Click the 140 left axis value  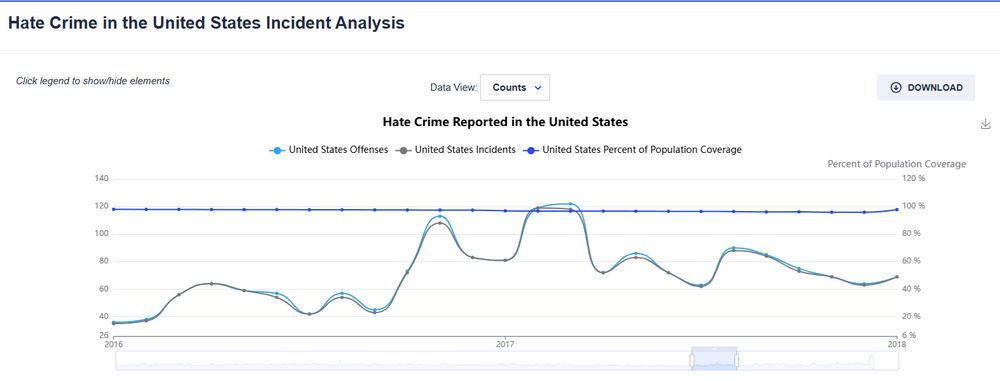point(102,179)
